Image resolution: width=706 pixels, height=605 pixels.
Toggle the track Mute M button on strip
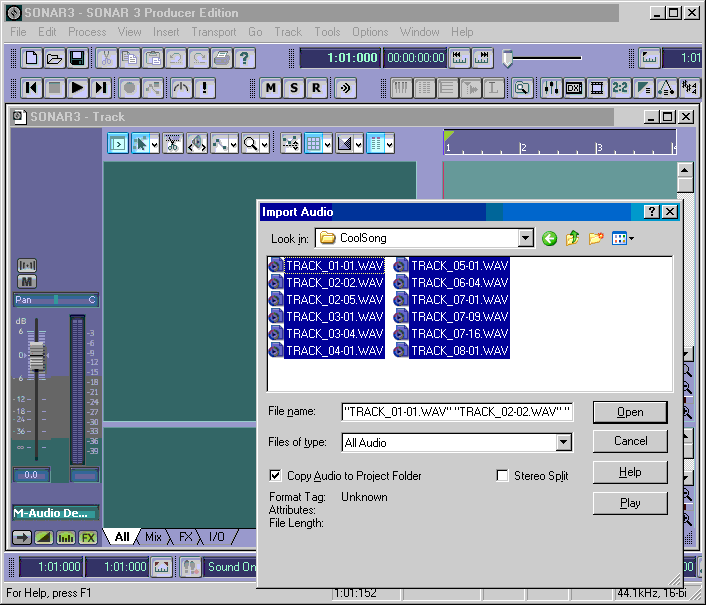(x=27, y=282)
